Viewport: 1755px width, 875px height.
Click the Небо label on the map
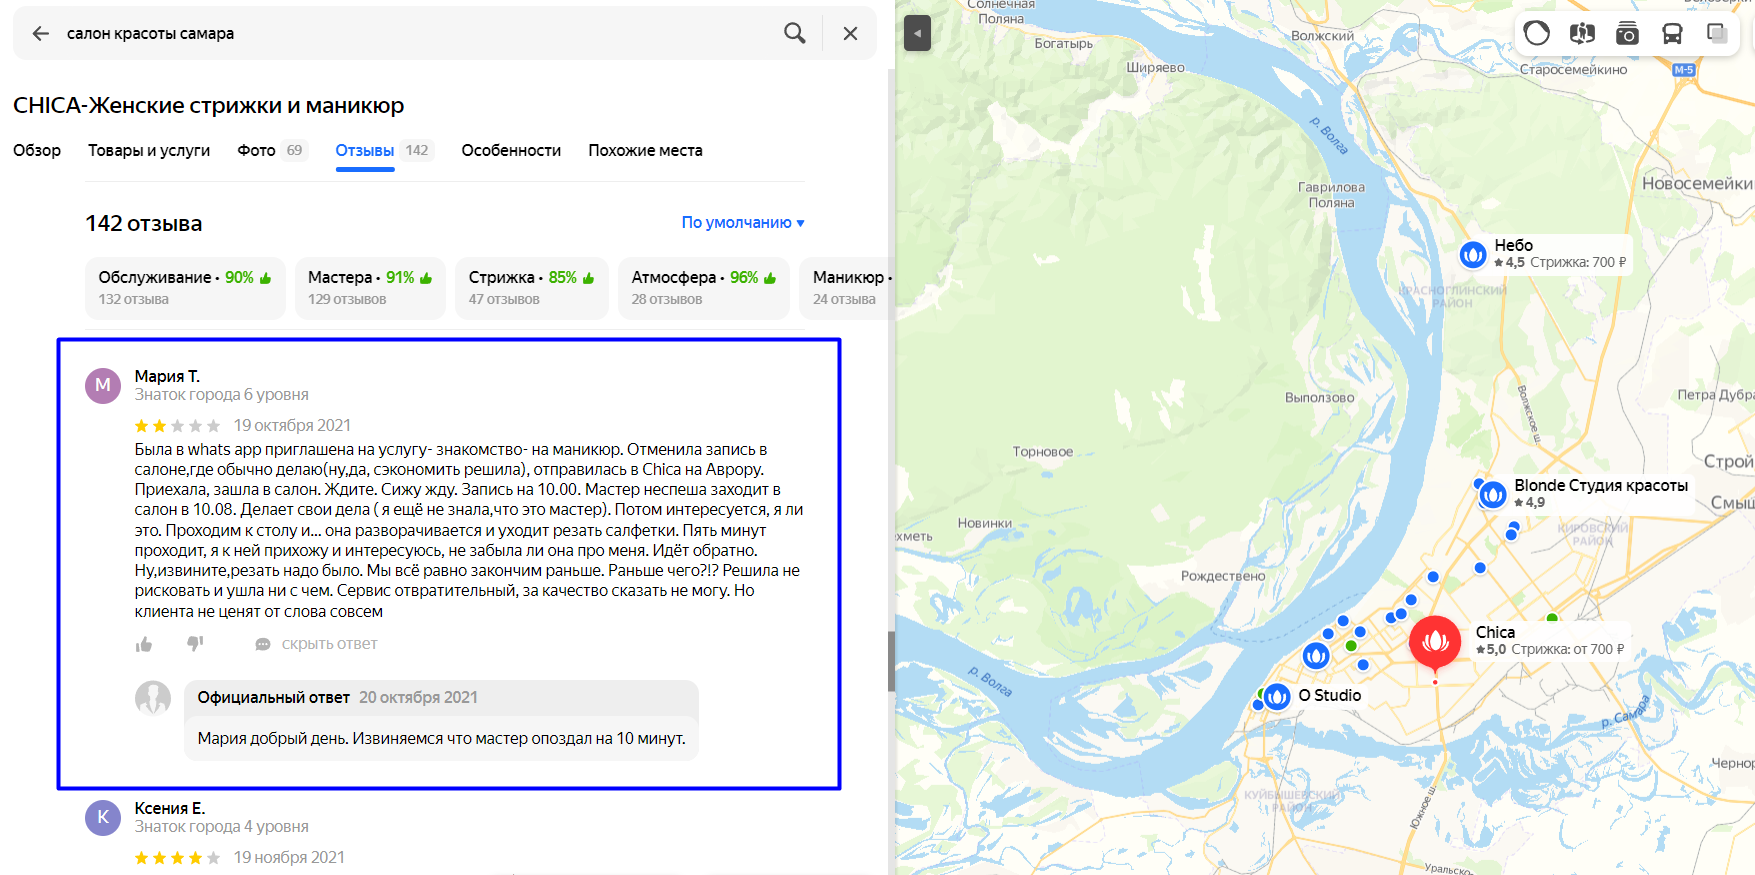[1513, 245]
